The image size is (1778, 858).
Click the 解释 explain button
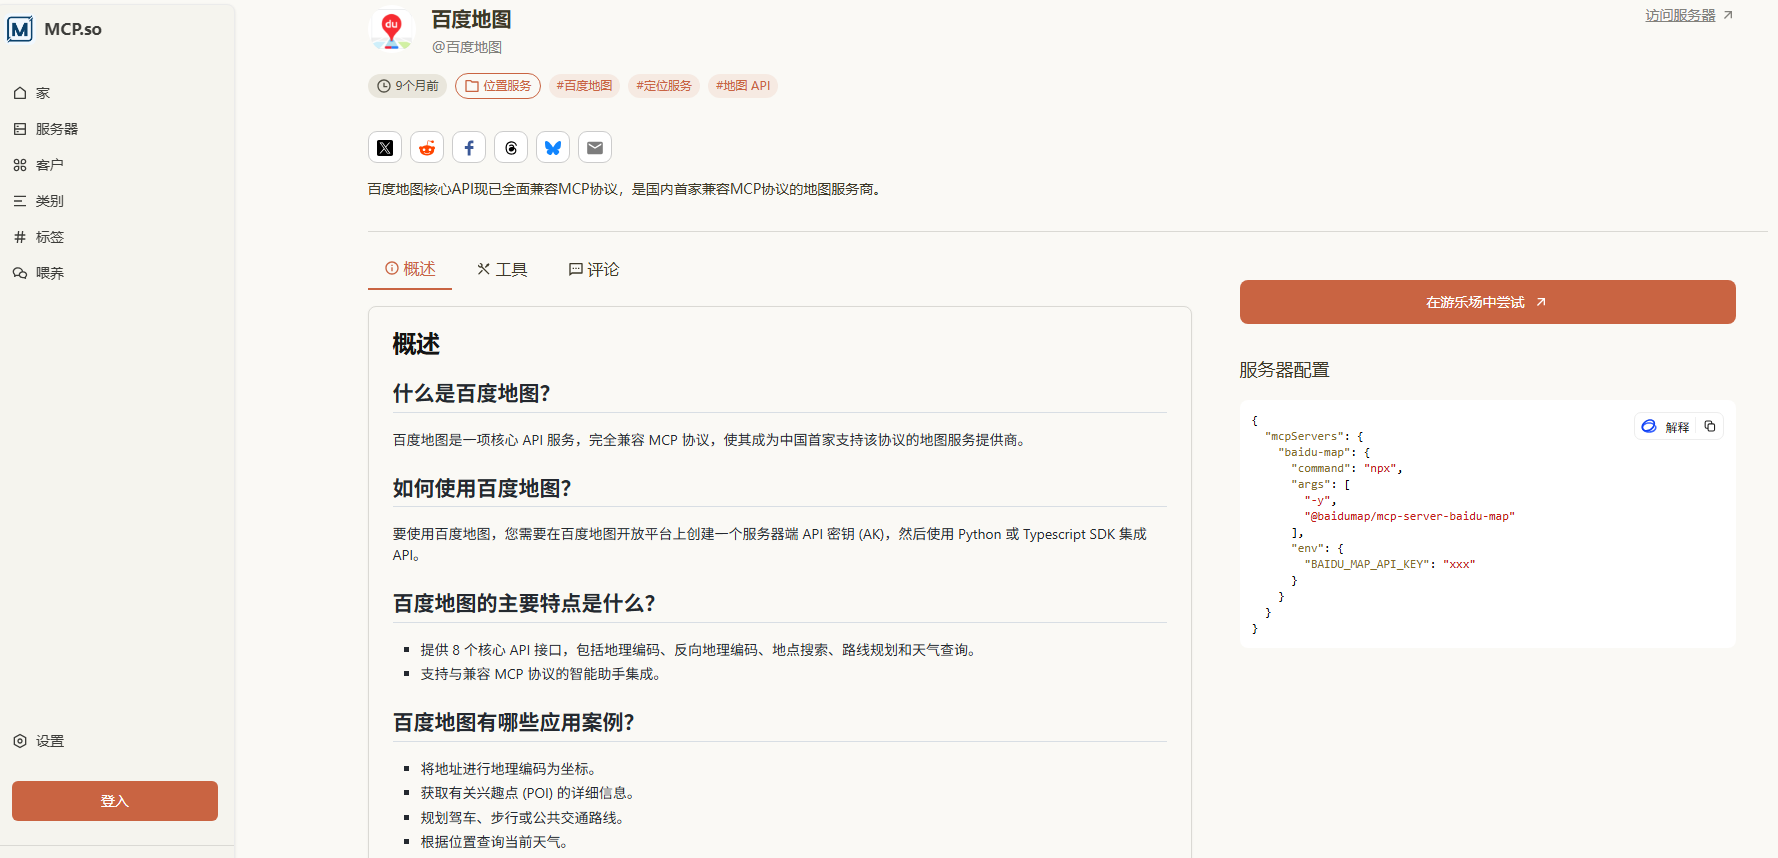pos(1666,427)
